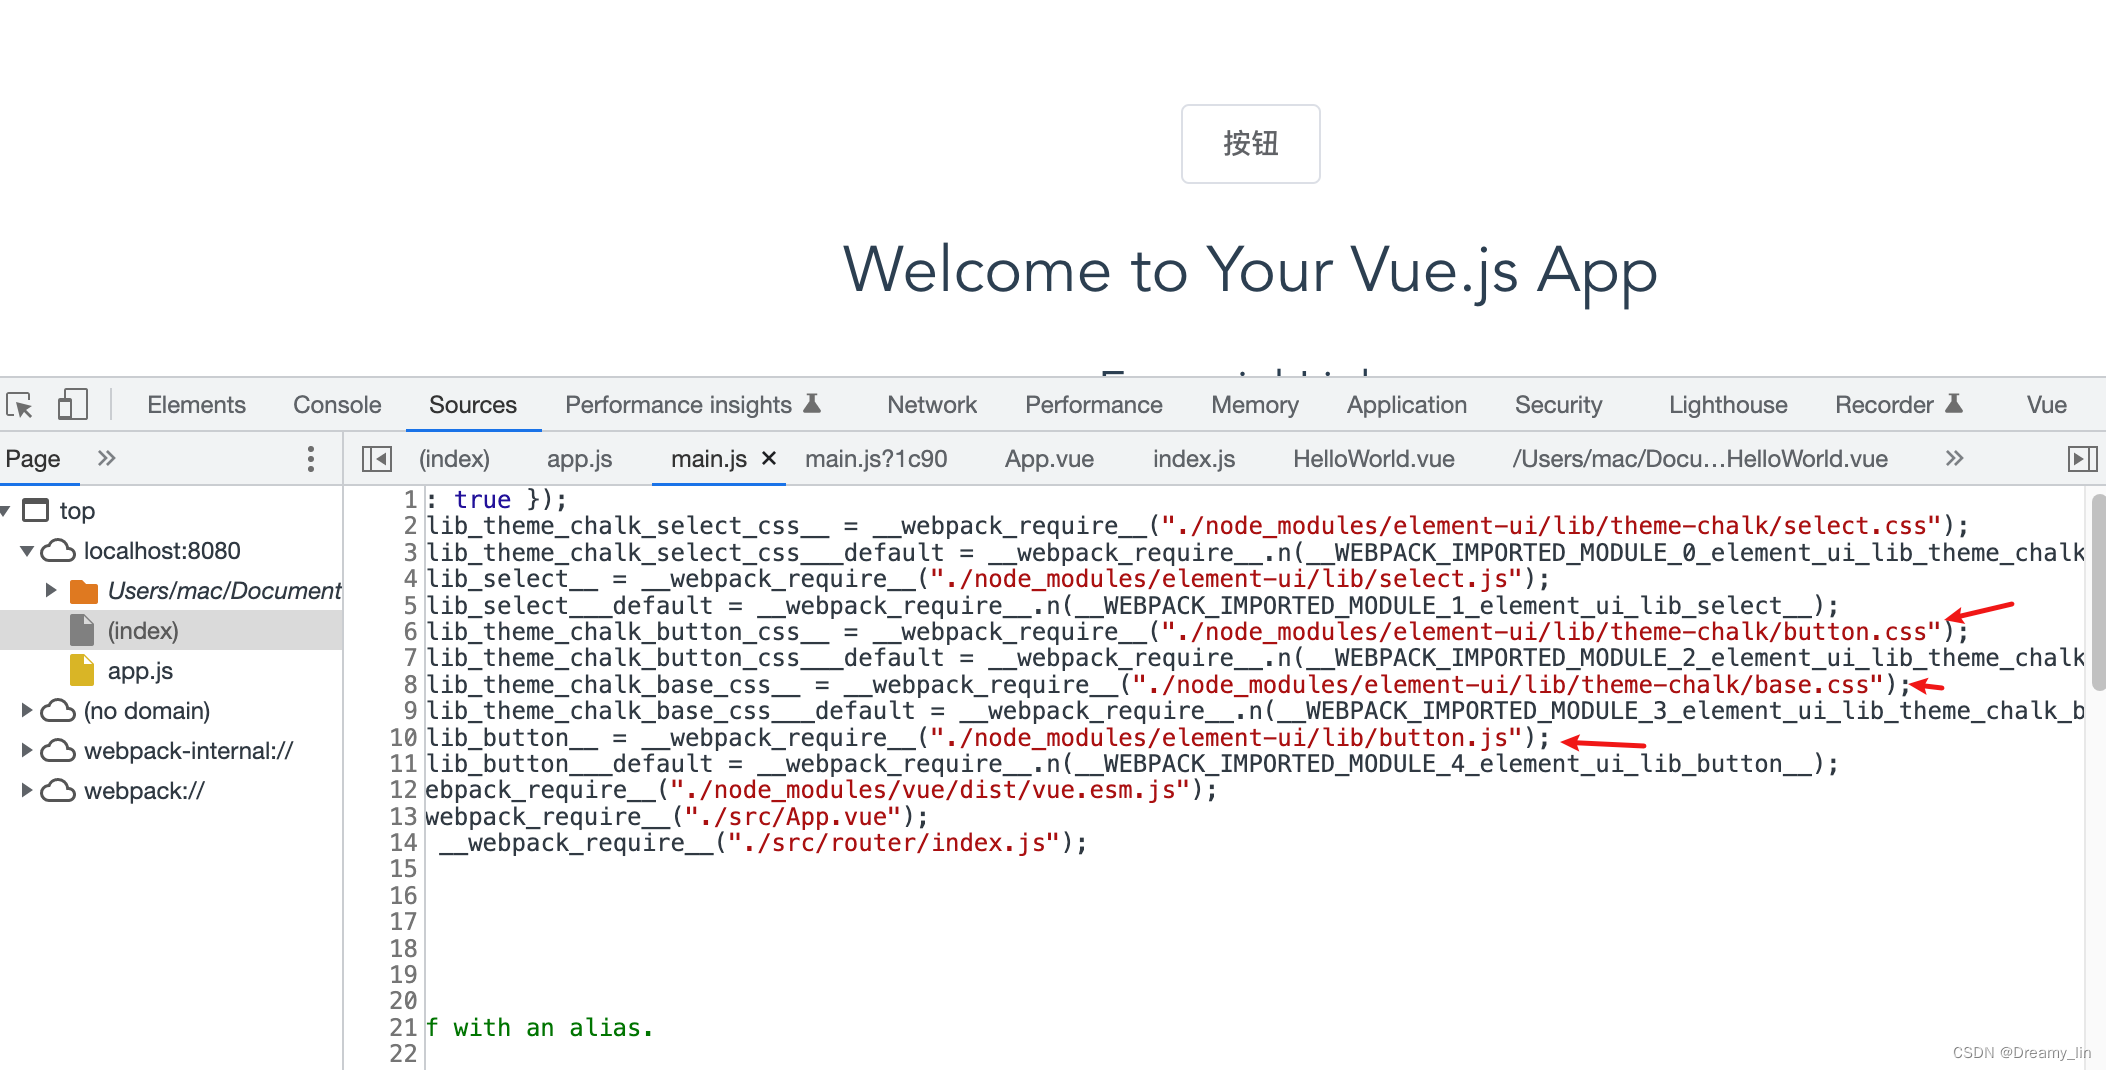
Task: Select app.js in the file tree
Action: (x=140, y=671)
